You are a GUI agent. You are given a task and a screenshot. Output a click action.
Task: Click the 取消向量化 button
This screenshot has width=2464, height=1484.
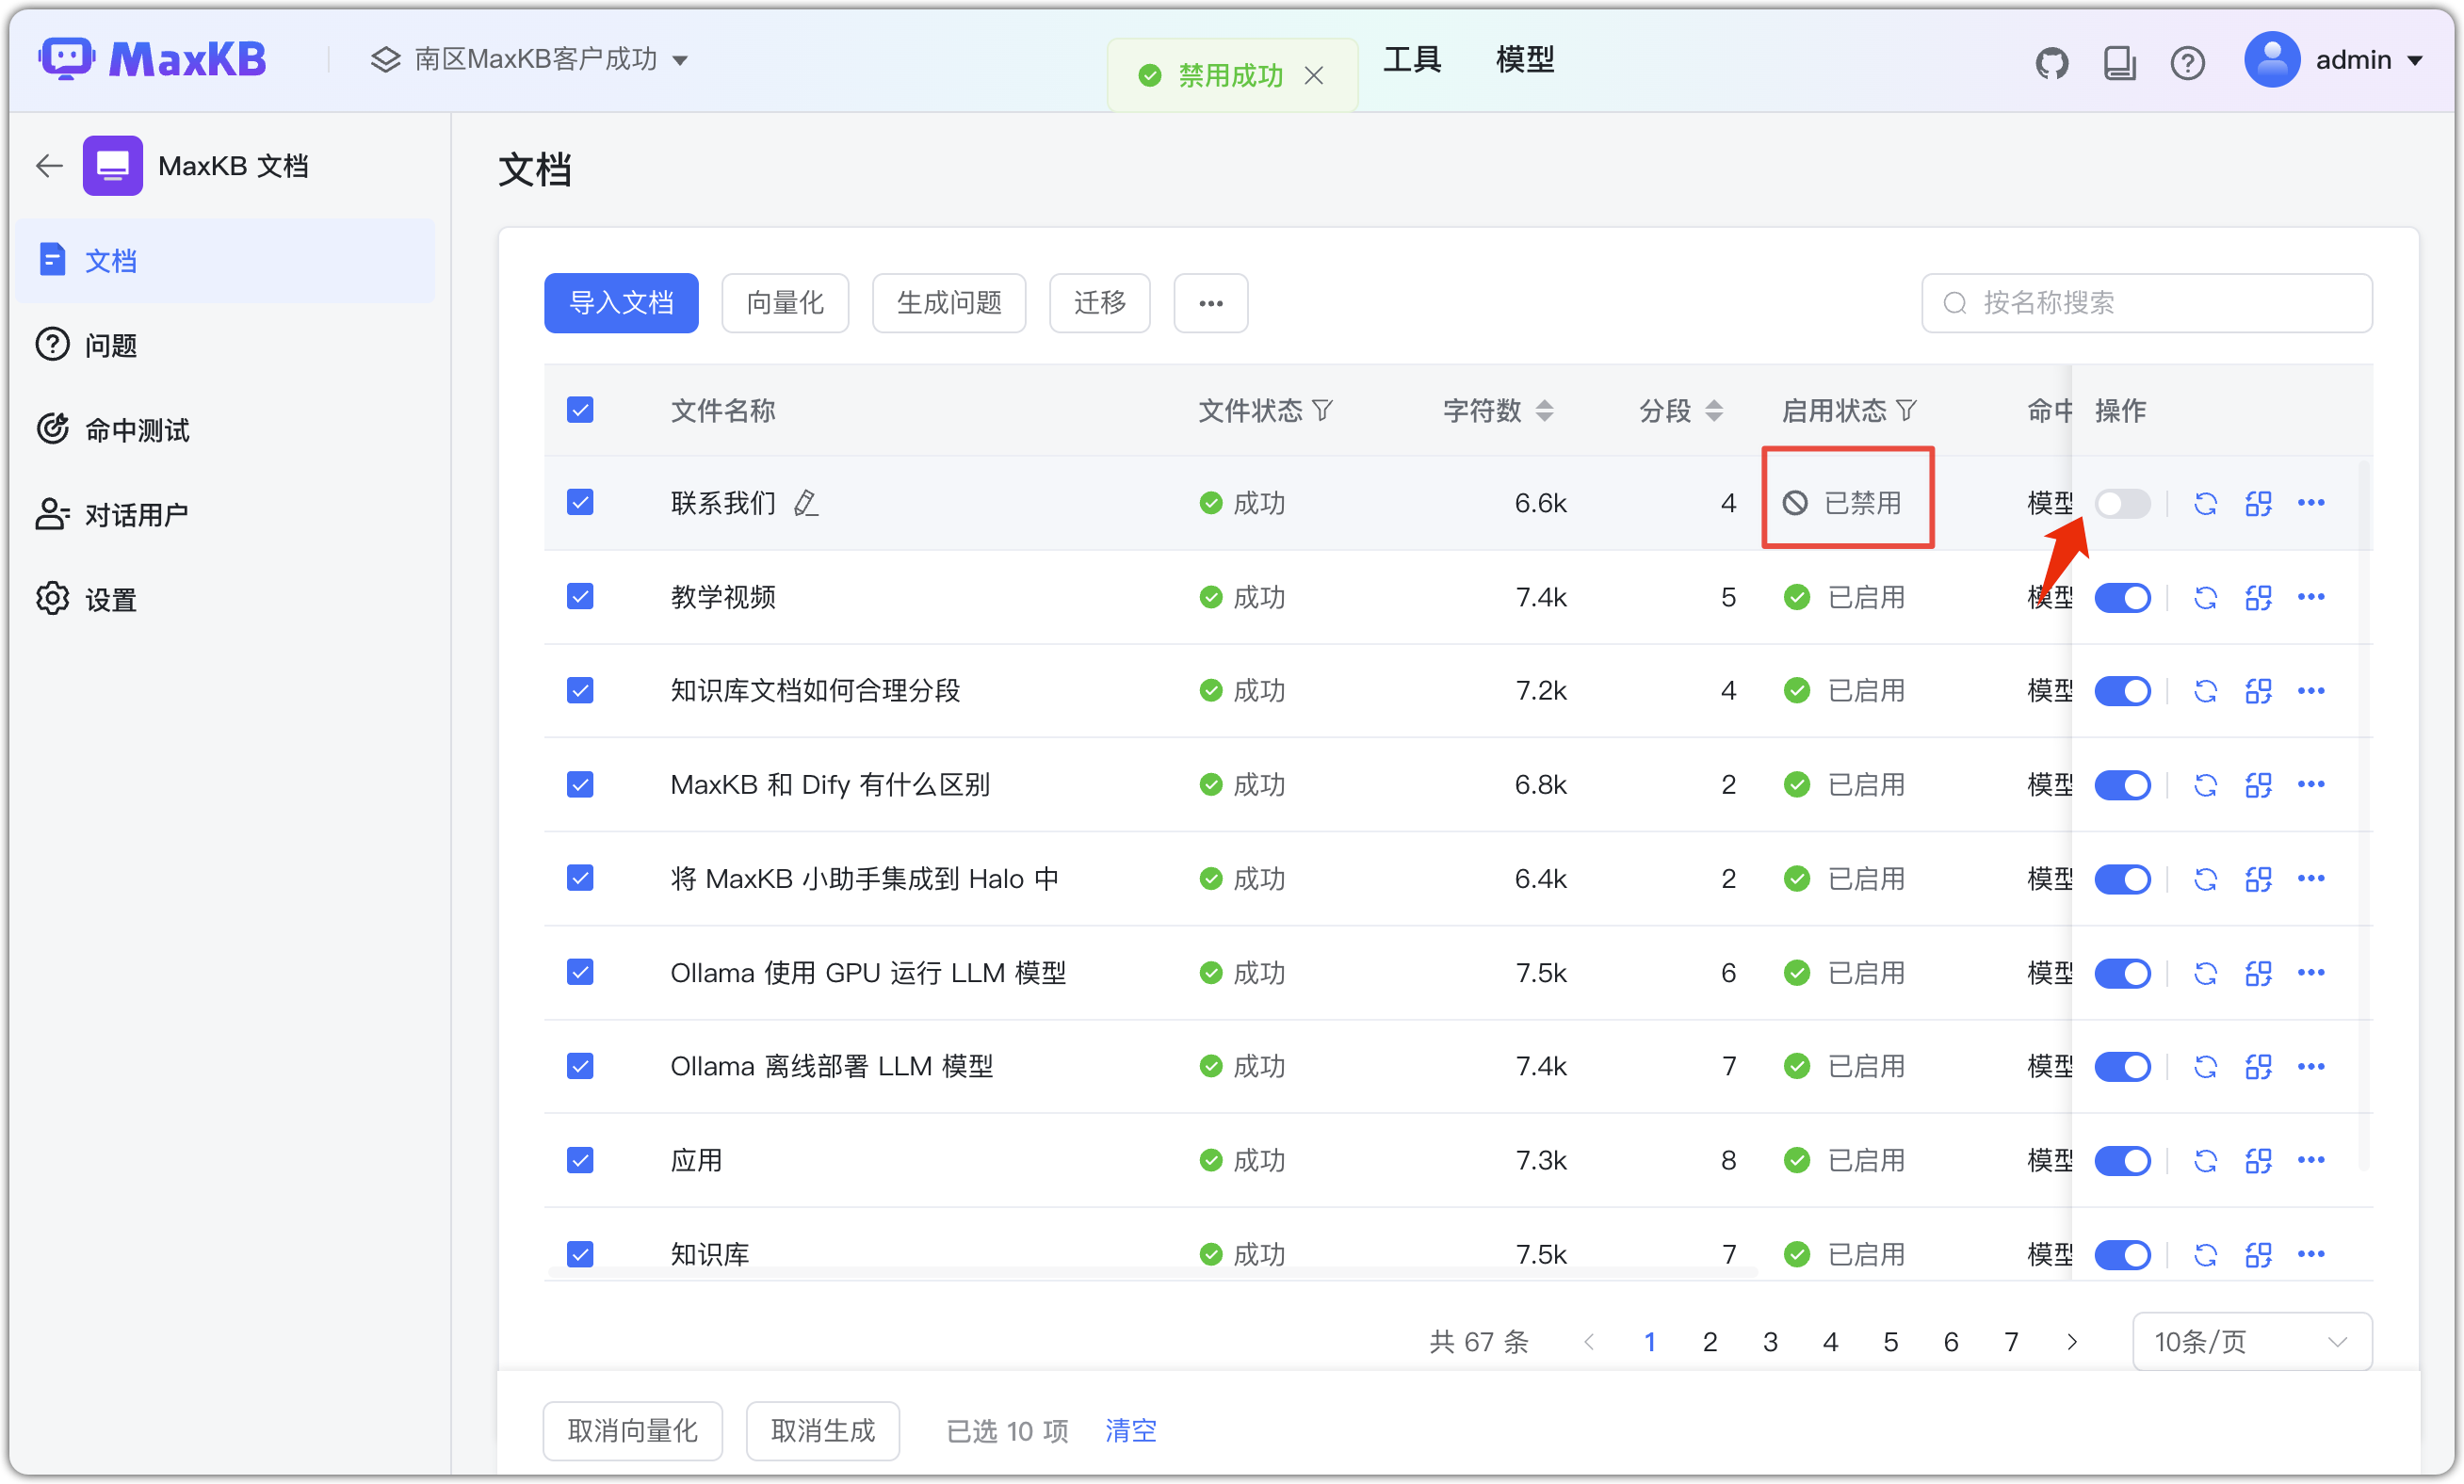[632, 1431]
